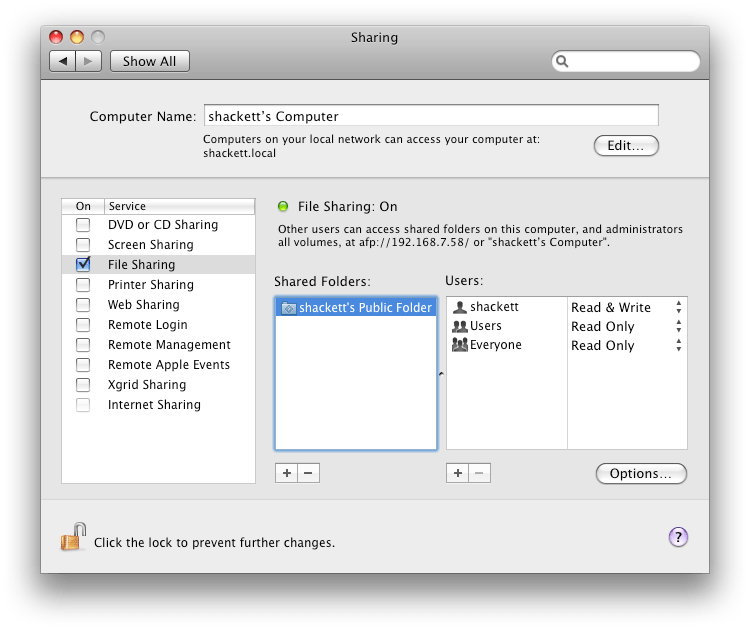Enable DVD or CD Sharing checkbox
Image resolution: width=750 pixels, height=629 pixels.
click(x=83, y=224)
